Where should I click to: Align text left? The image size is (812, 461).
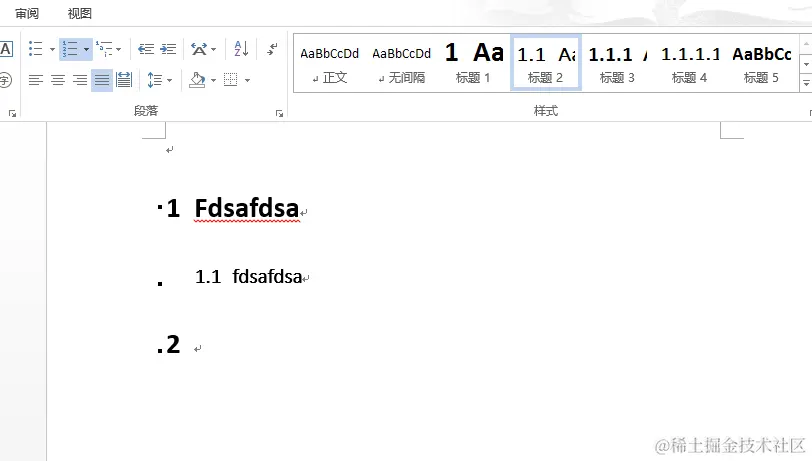tap(36, 80)
